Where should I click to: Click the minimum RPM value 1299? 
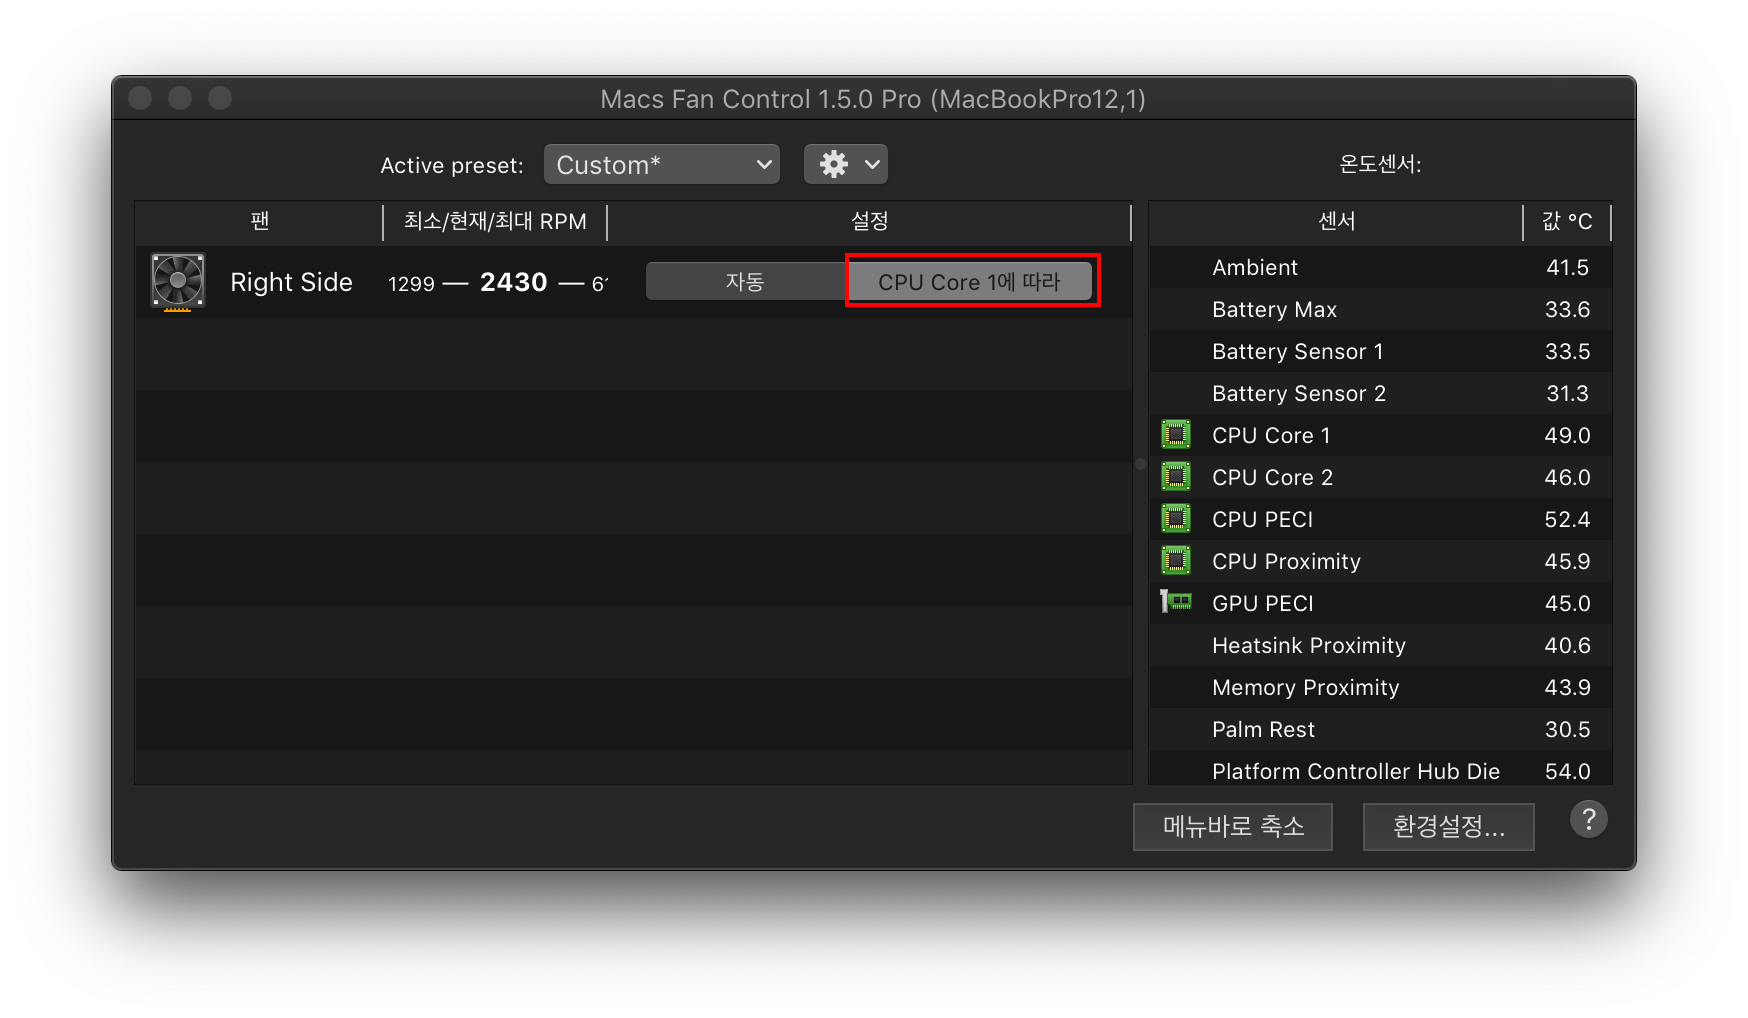point(411,284)
